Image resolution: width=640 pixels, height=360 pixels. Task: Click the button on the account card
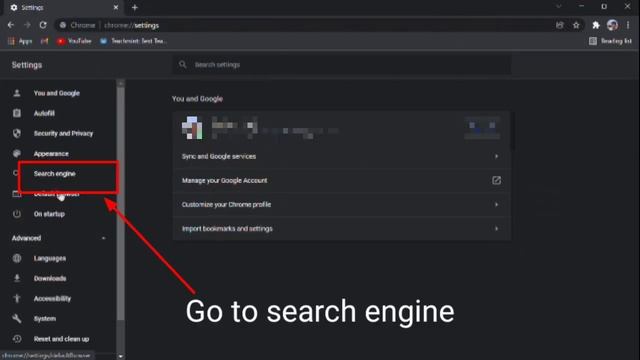(x=482, y=127)
